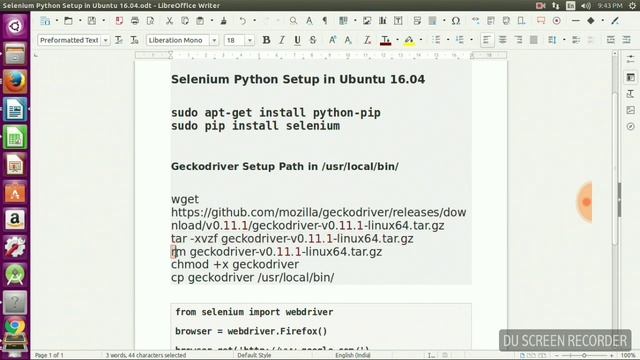Insert an image

coord(367,21)
